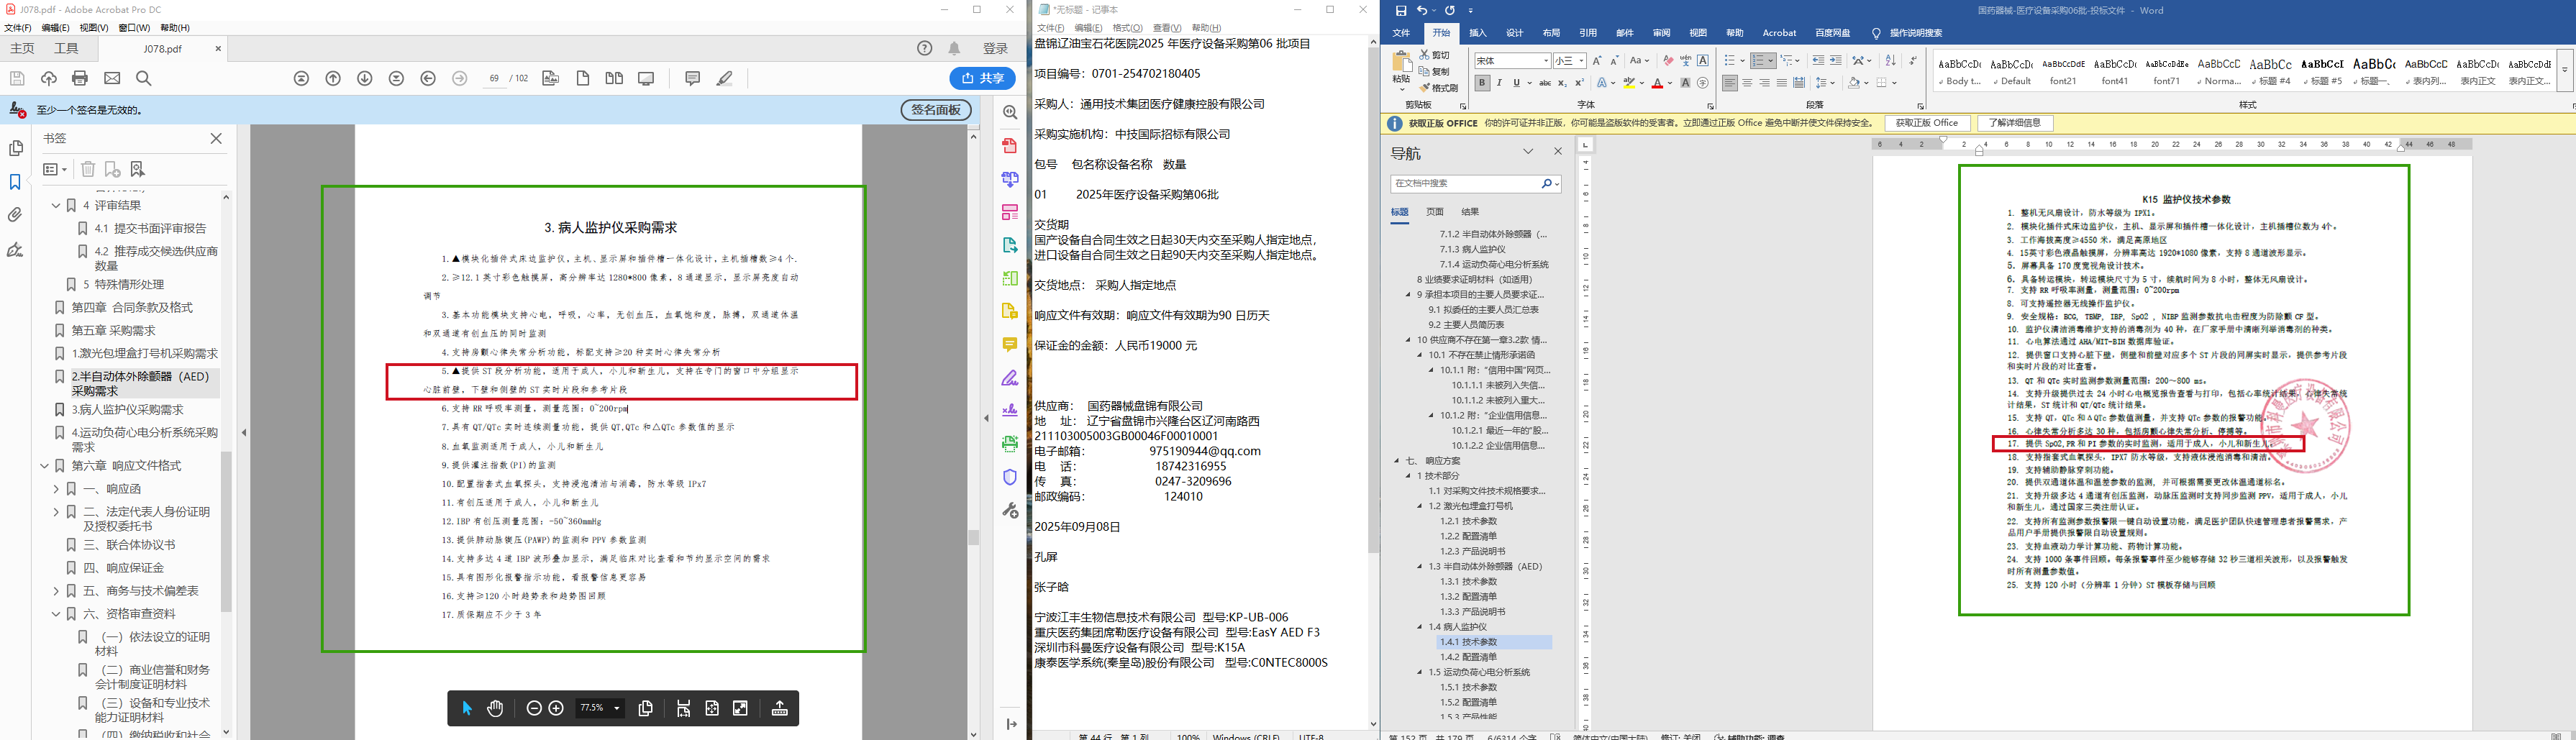Pick the red font color in Word
Image resolution: width=2576 pixels, height=740 pixels.
[x=1657, y=83]
